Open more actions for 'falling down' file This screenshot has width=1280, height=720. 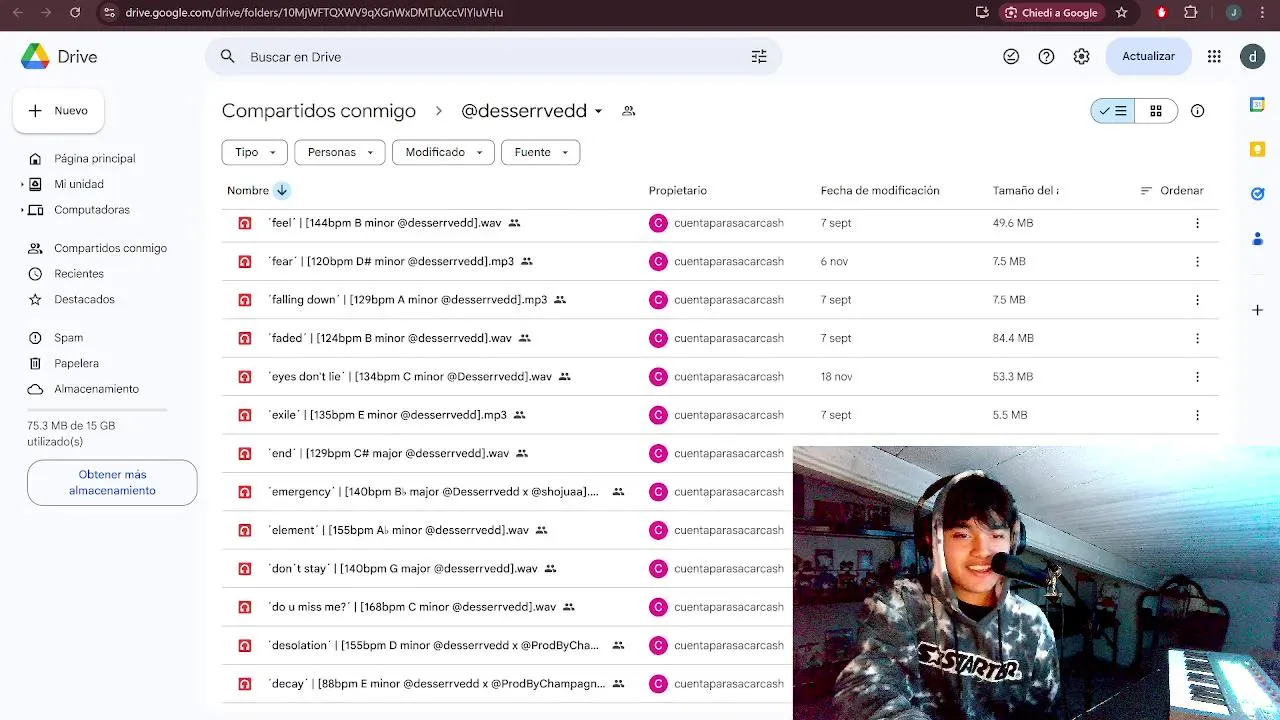[x=1197, y=300]
